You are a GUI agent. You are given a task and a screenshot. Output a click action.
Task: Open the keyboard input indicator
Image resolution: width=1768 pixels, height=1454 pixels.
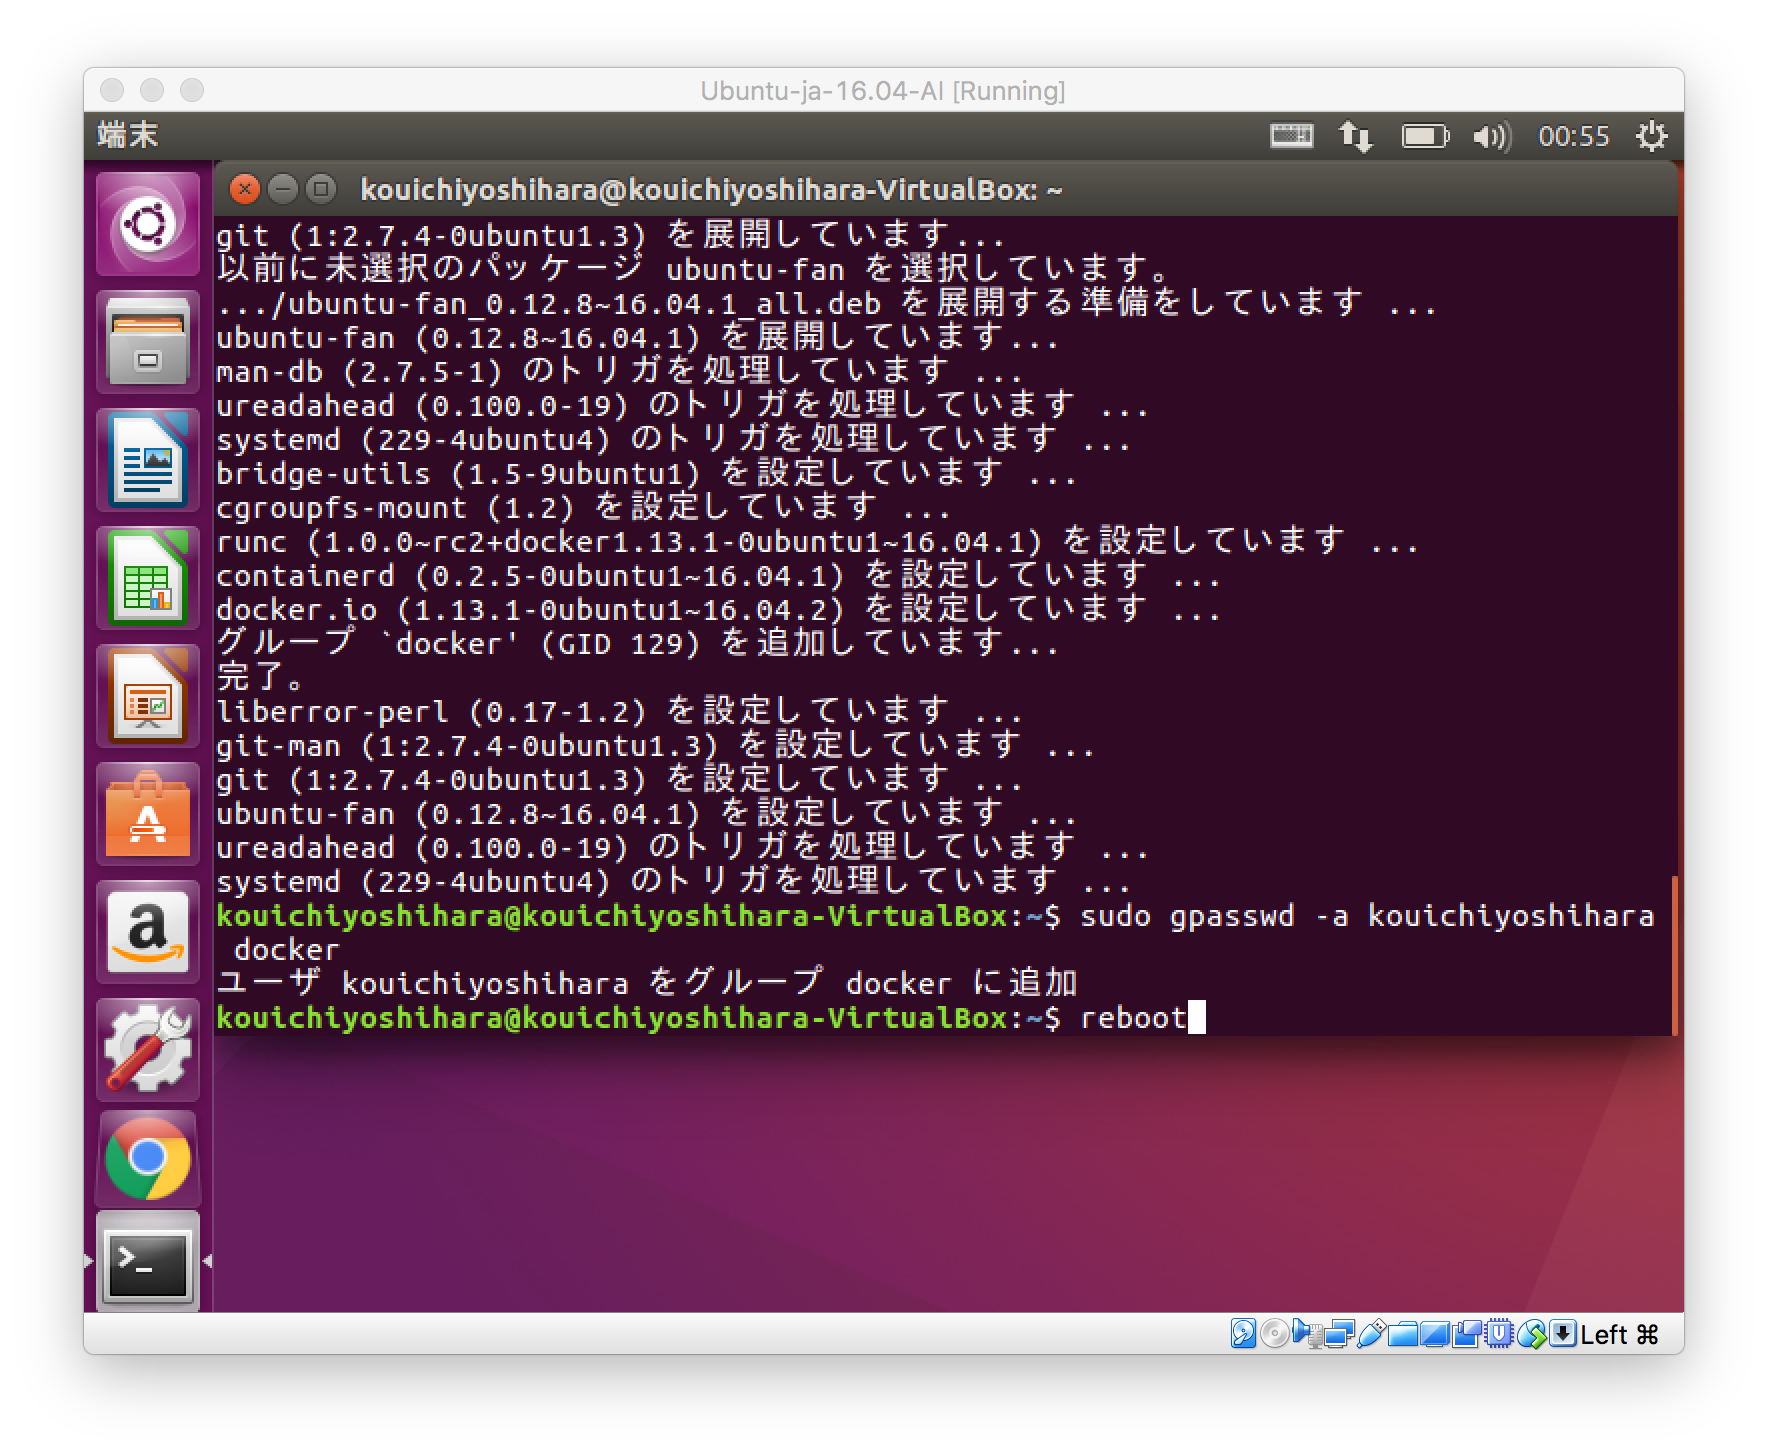[1291, 135]
